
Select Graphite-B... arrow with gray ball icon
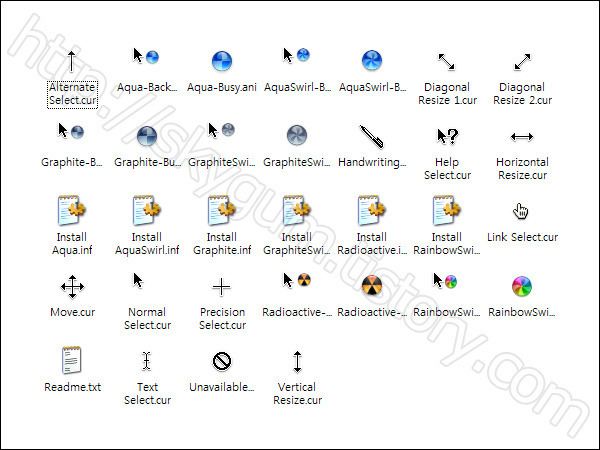click(x=71, y=131)
